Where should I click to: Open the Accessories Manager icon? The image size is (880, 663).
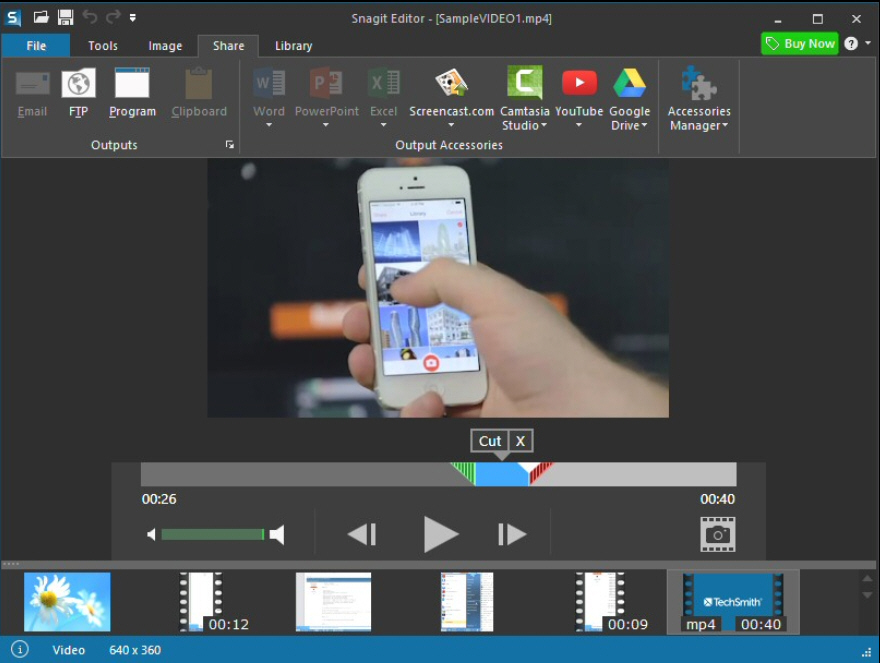click(x=698, y=84)
